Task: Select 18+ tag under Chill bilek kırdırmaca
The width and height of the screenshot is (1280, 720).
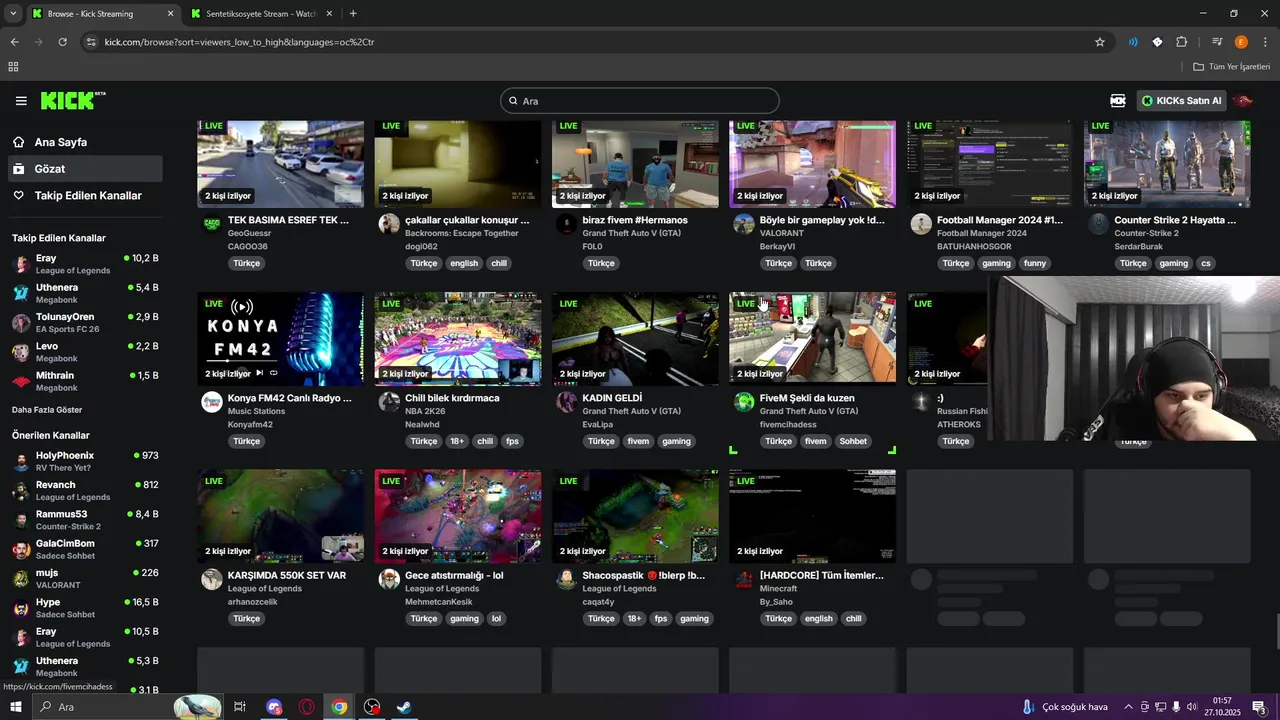Action: pos(456,441)
